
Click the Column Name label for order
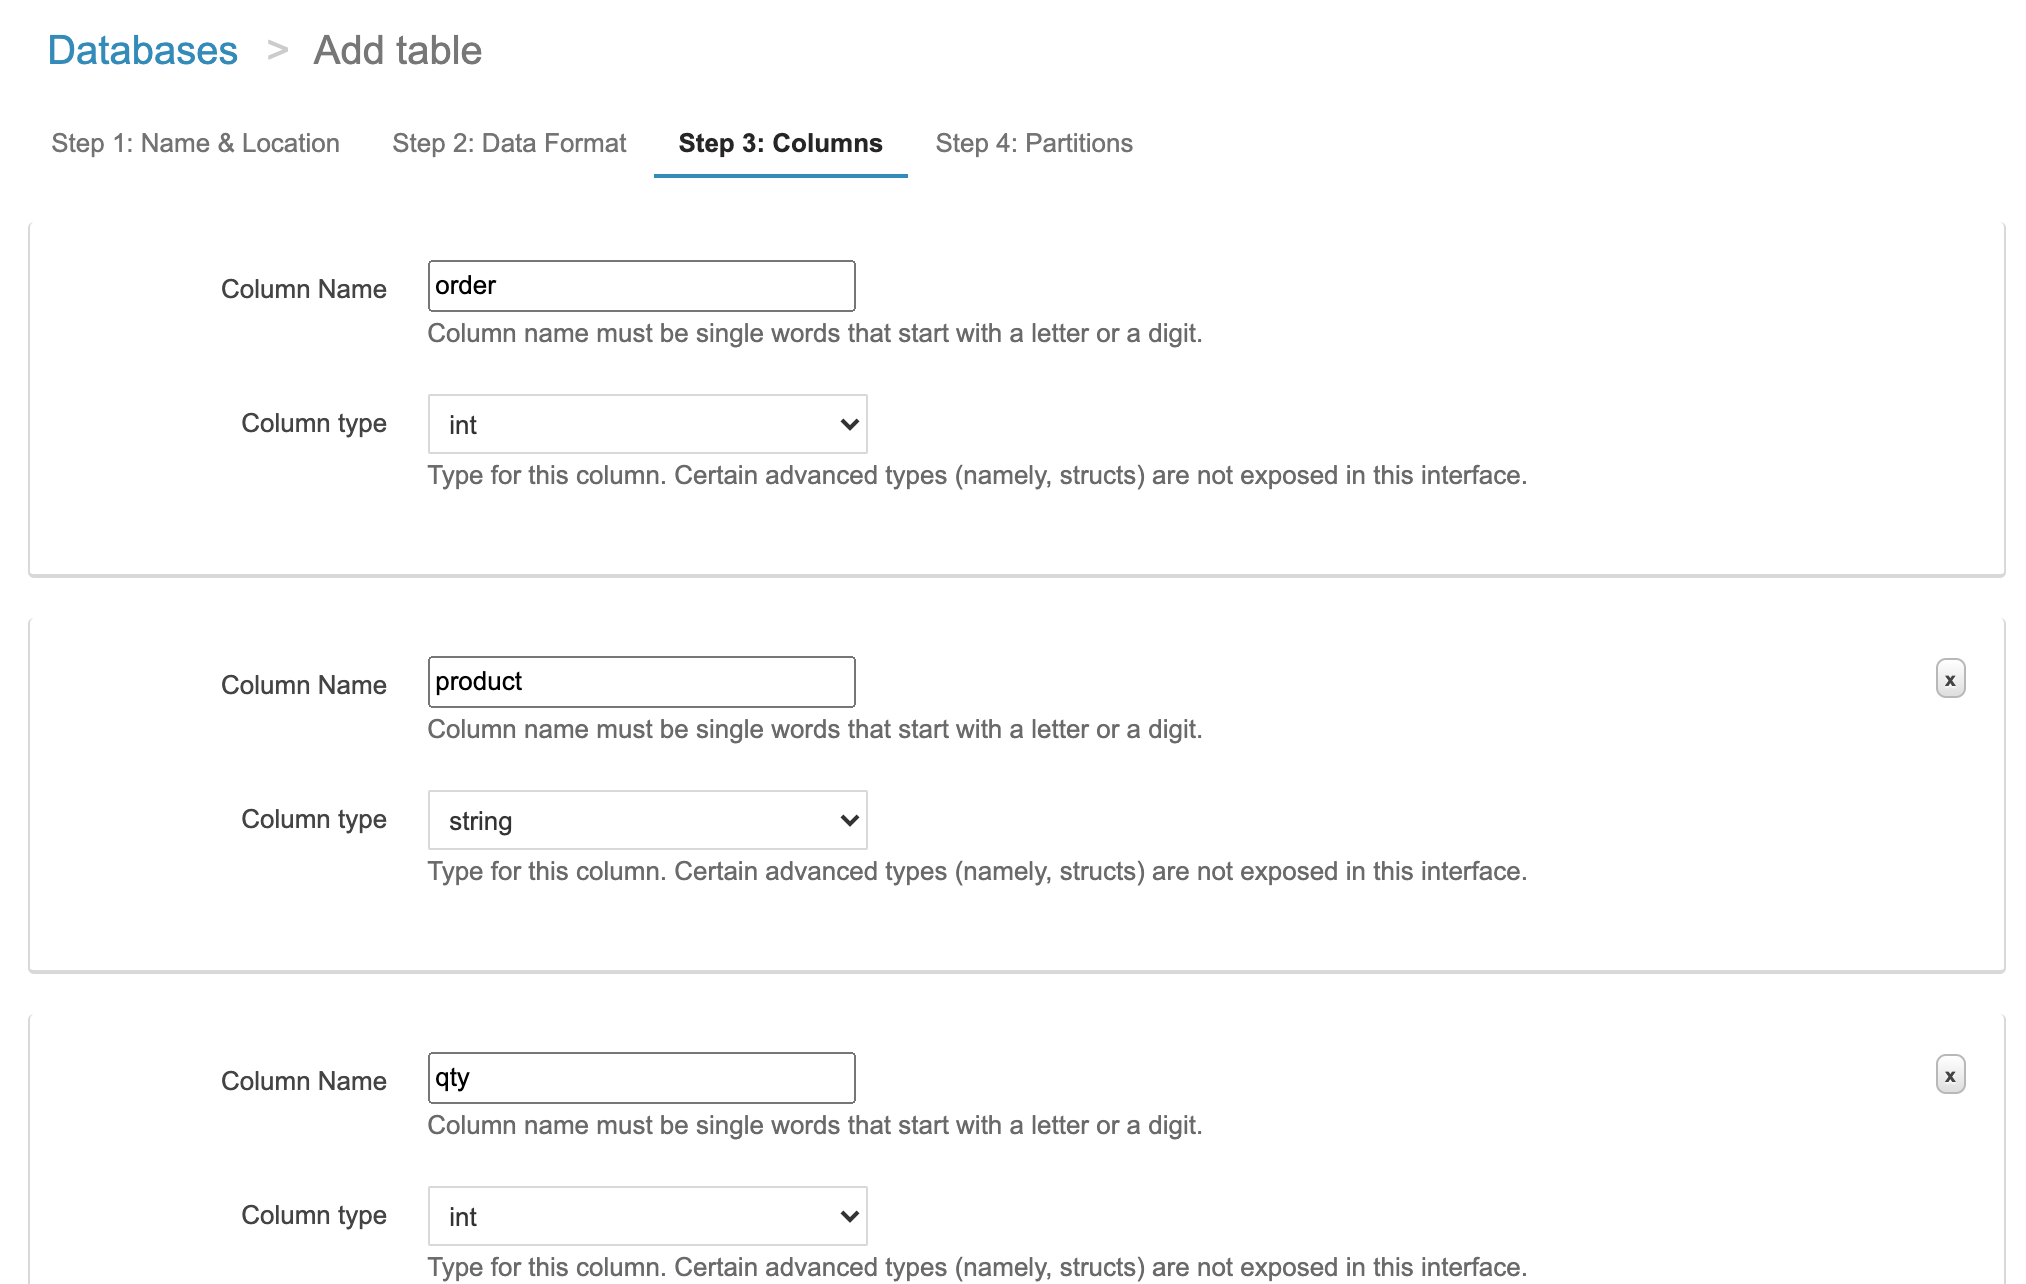click(303, 289)
